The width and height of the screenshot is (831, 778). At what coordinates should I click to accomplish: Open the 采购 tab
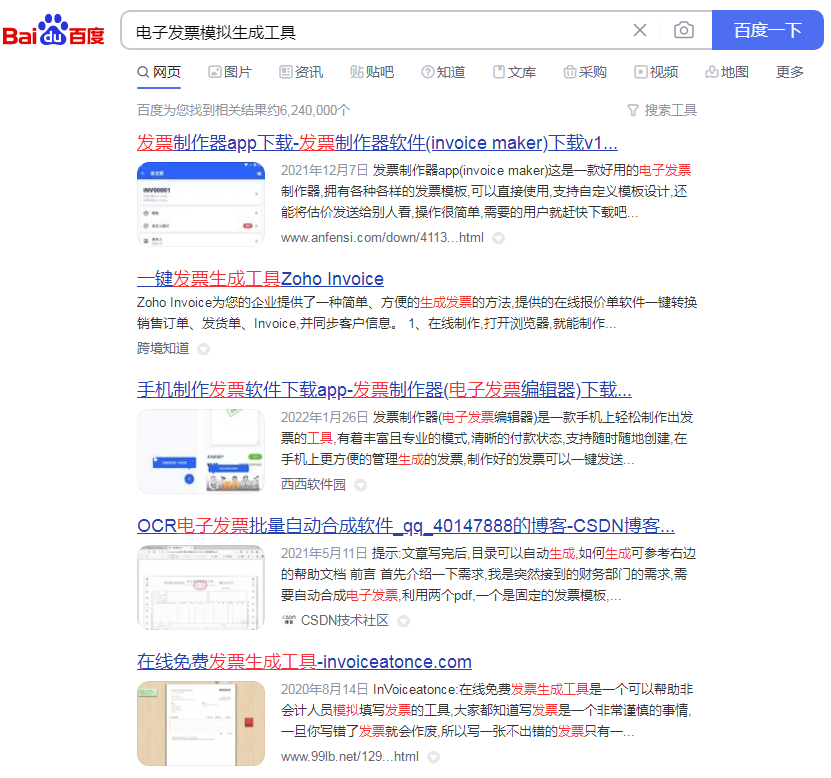tap(585, 72)
